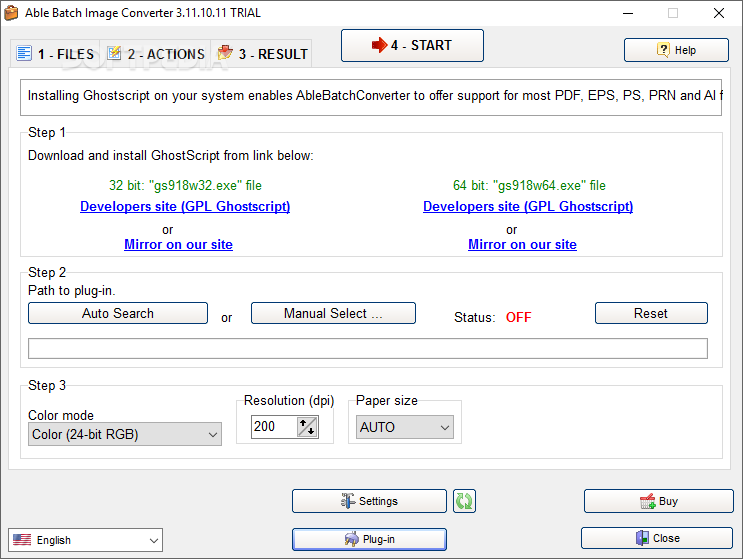Click the refresh icon beside Settings

464,501
